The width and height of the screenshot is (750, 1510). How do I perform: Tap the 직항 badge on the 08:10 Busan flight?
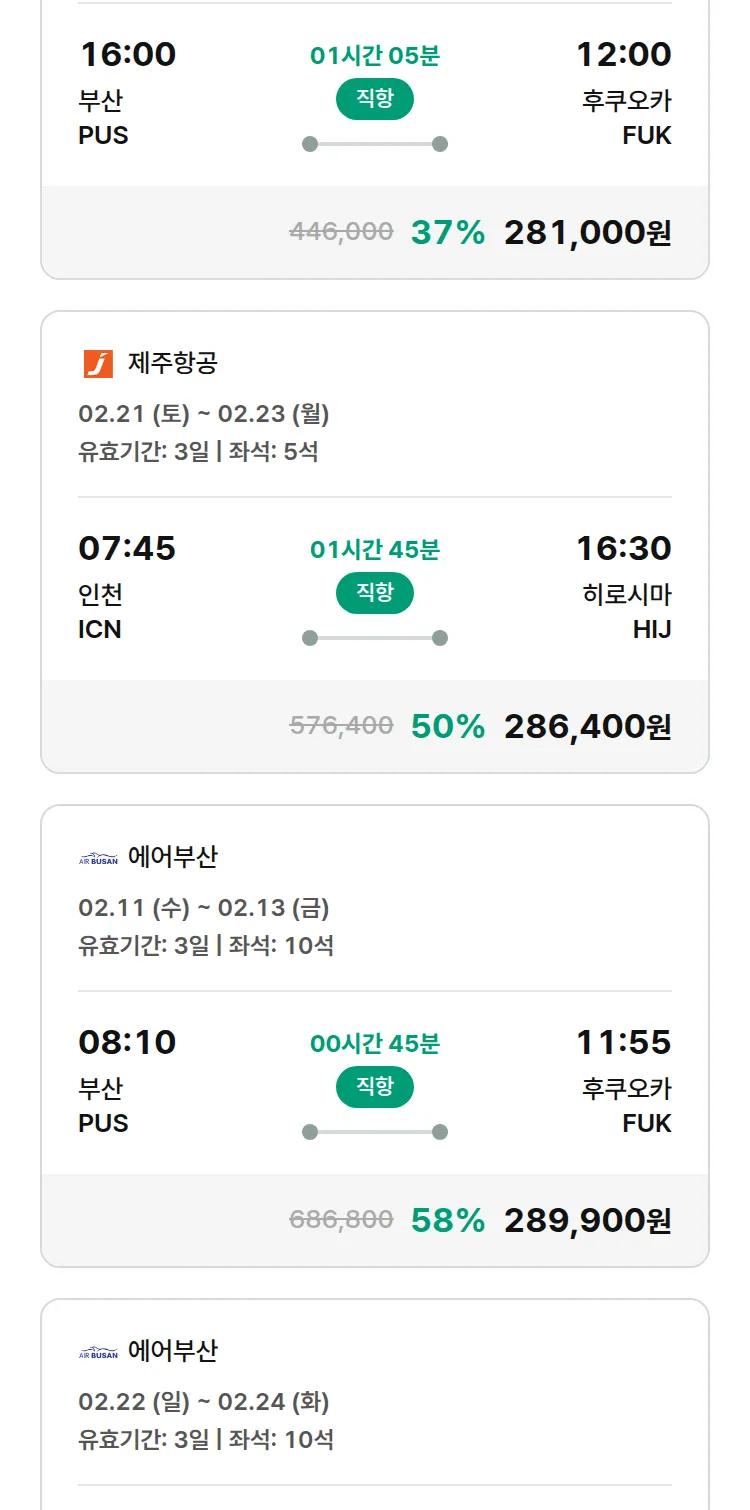(x=375, y=1087)
